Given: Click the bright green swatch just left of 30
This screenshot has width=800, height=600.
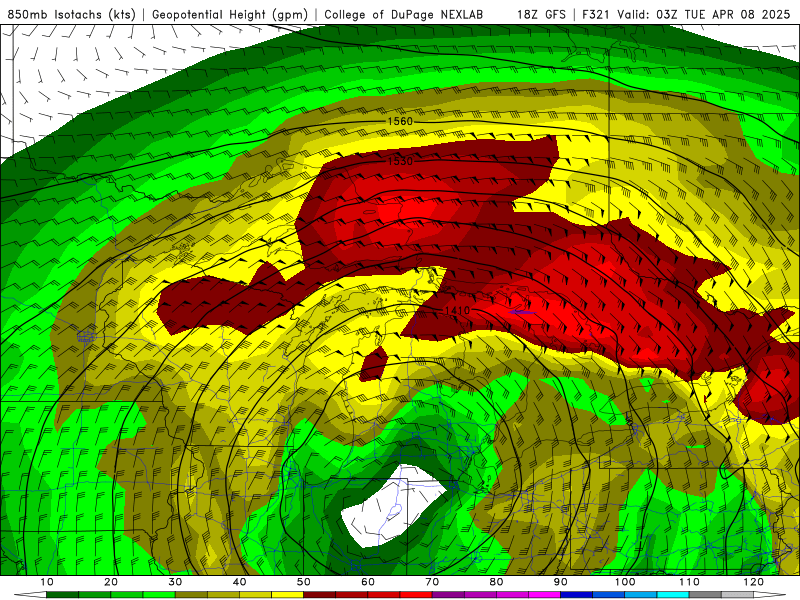Looking at the screenshot, I should click(159, 595).
